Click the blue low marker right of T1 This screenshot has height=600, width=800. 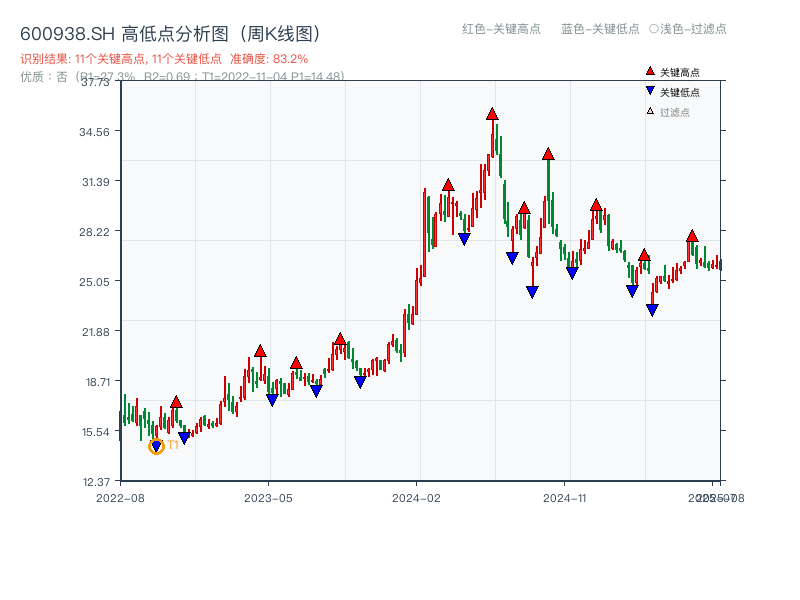coord(184,437)
